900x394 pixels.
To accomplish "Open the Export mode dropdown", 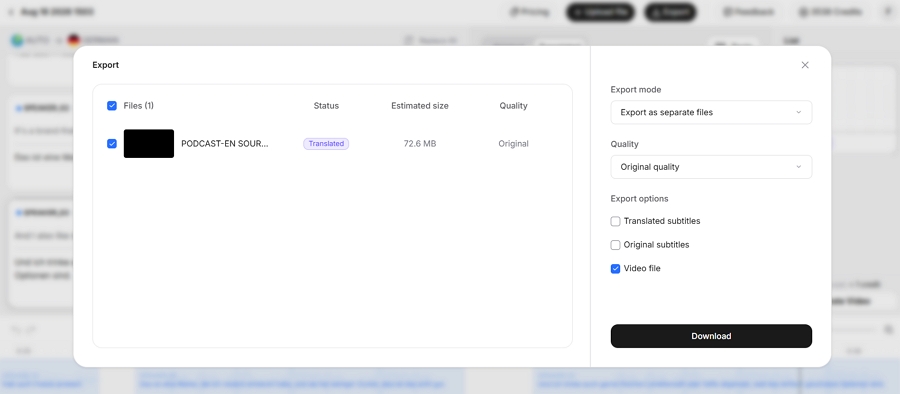I will (711, 112).
